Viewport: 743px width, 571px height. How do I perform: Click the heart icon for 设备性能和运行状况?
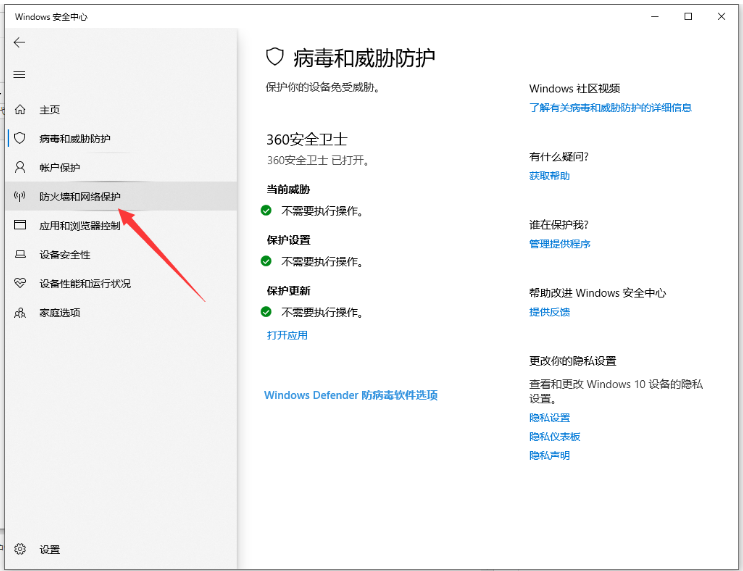[x=20, y=283]
